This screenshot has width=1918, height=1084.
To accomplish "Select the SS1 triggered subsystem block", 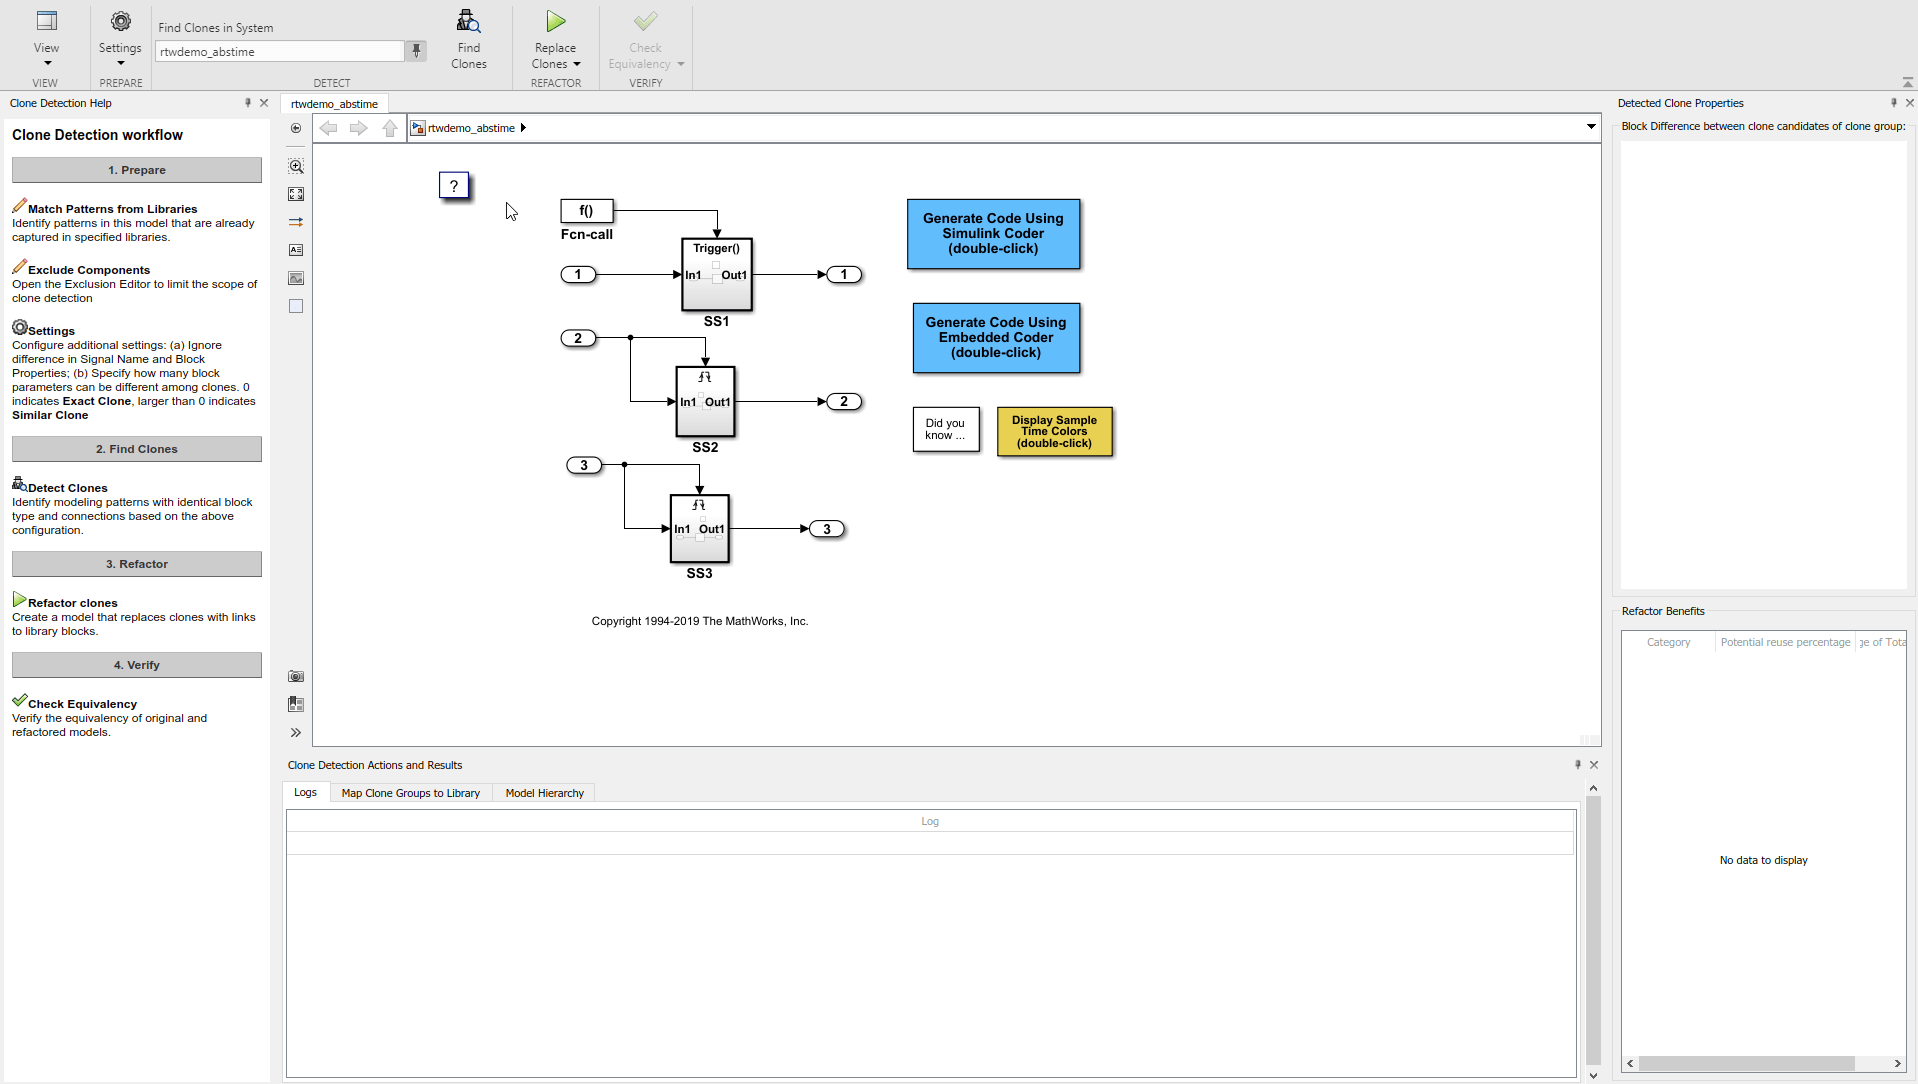I will point(717,274).
